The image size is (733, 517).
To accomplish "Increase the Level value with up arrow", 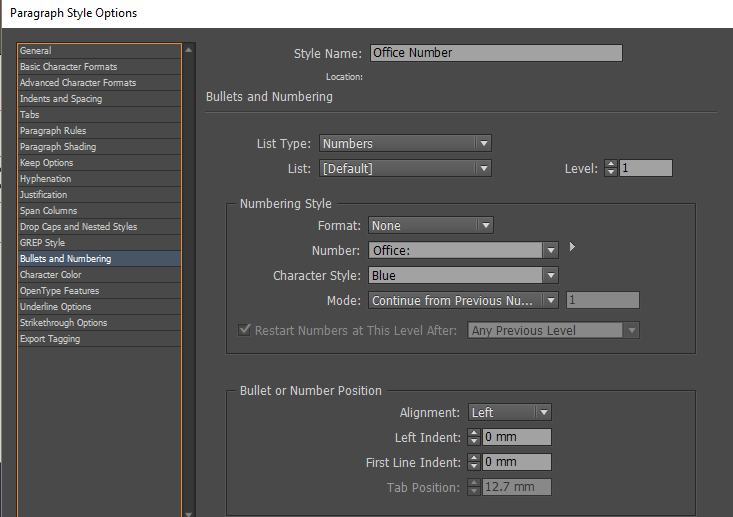I will [x=611, y=164].
